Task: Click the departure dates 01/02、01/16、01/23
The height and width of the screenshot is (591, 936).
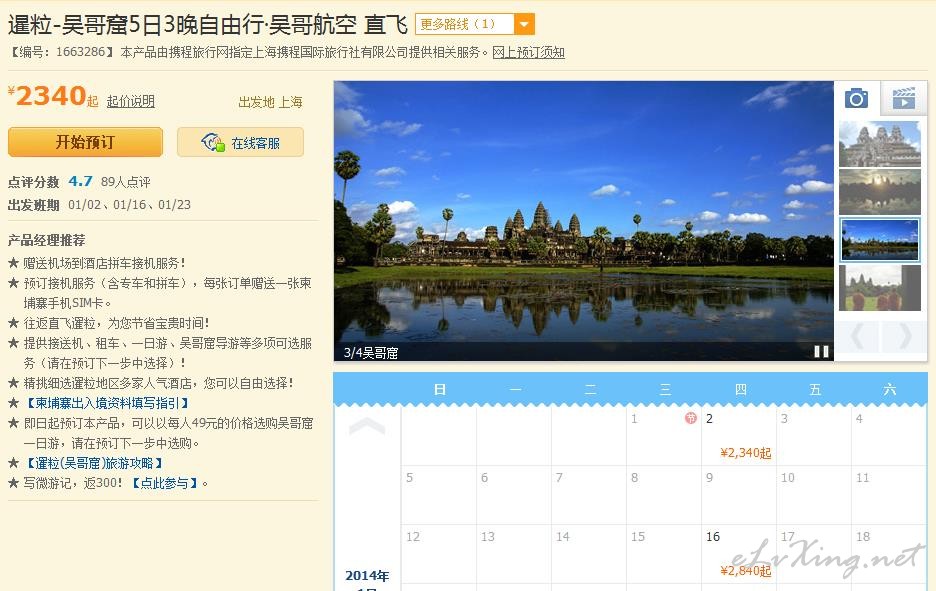Action: tap(130, 205)
